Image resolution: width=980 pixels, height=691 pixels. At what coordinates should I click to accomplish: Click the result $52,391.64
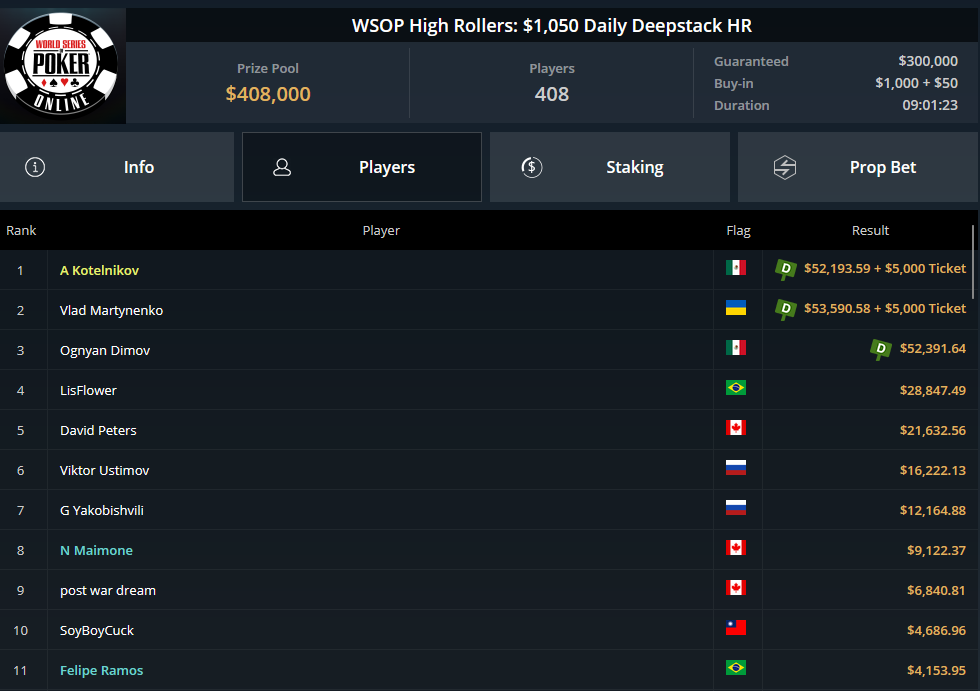[932, 349]
